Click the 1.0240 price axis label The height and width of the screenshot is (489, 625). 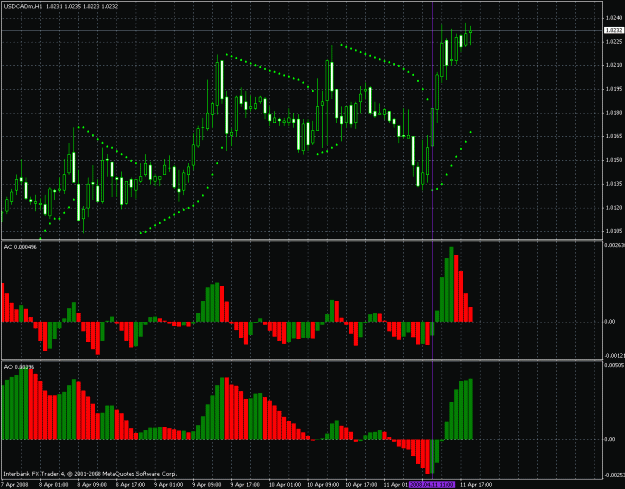click(614, 18)
